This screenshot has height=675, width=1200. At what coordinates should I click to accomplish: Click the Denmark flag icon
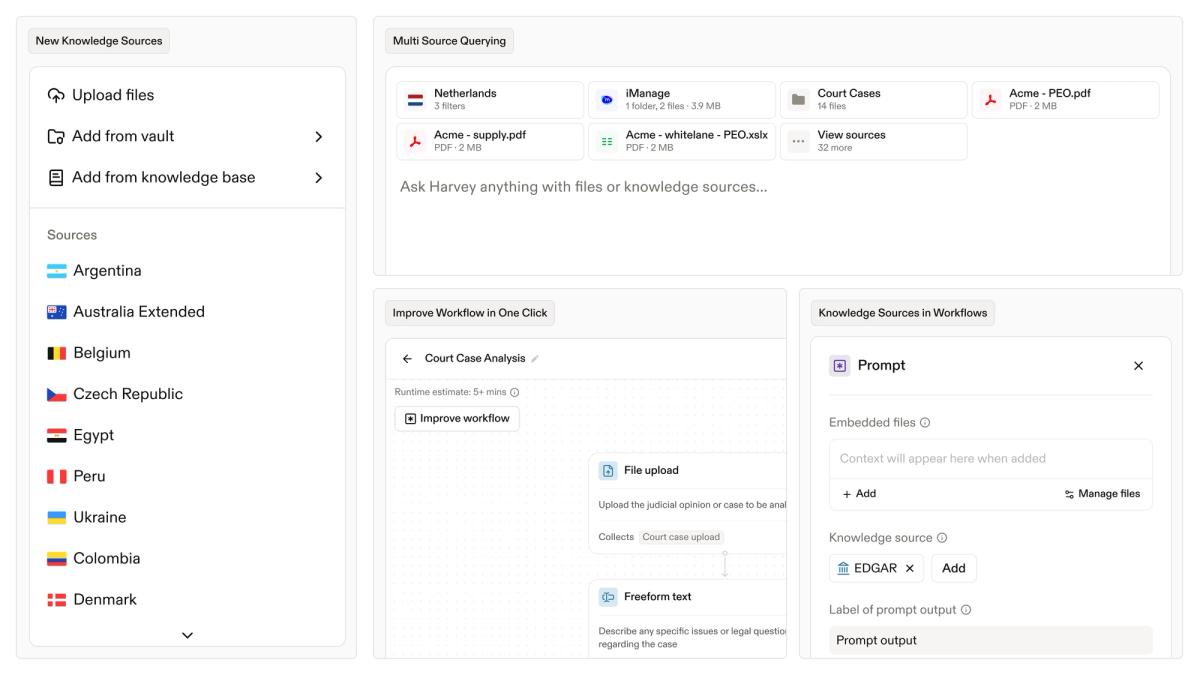57,599
